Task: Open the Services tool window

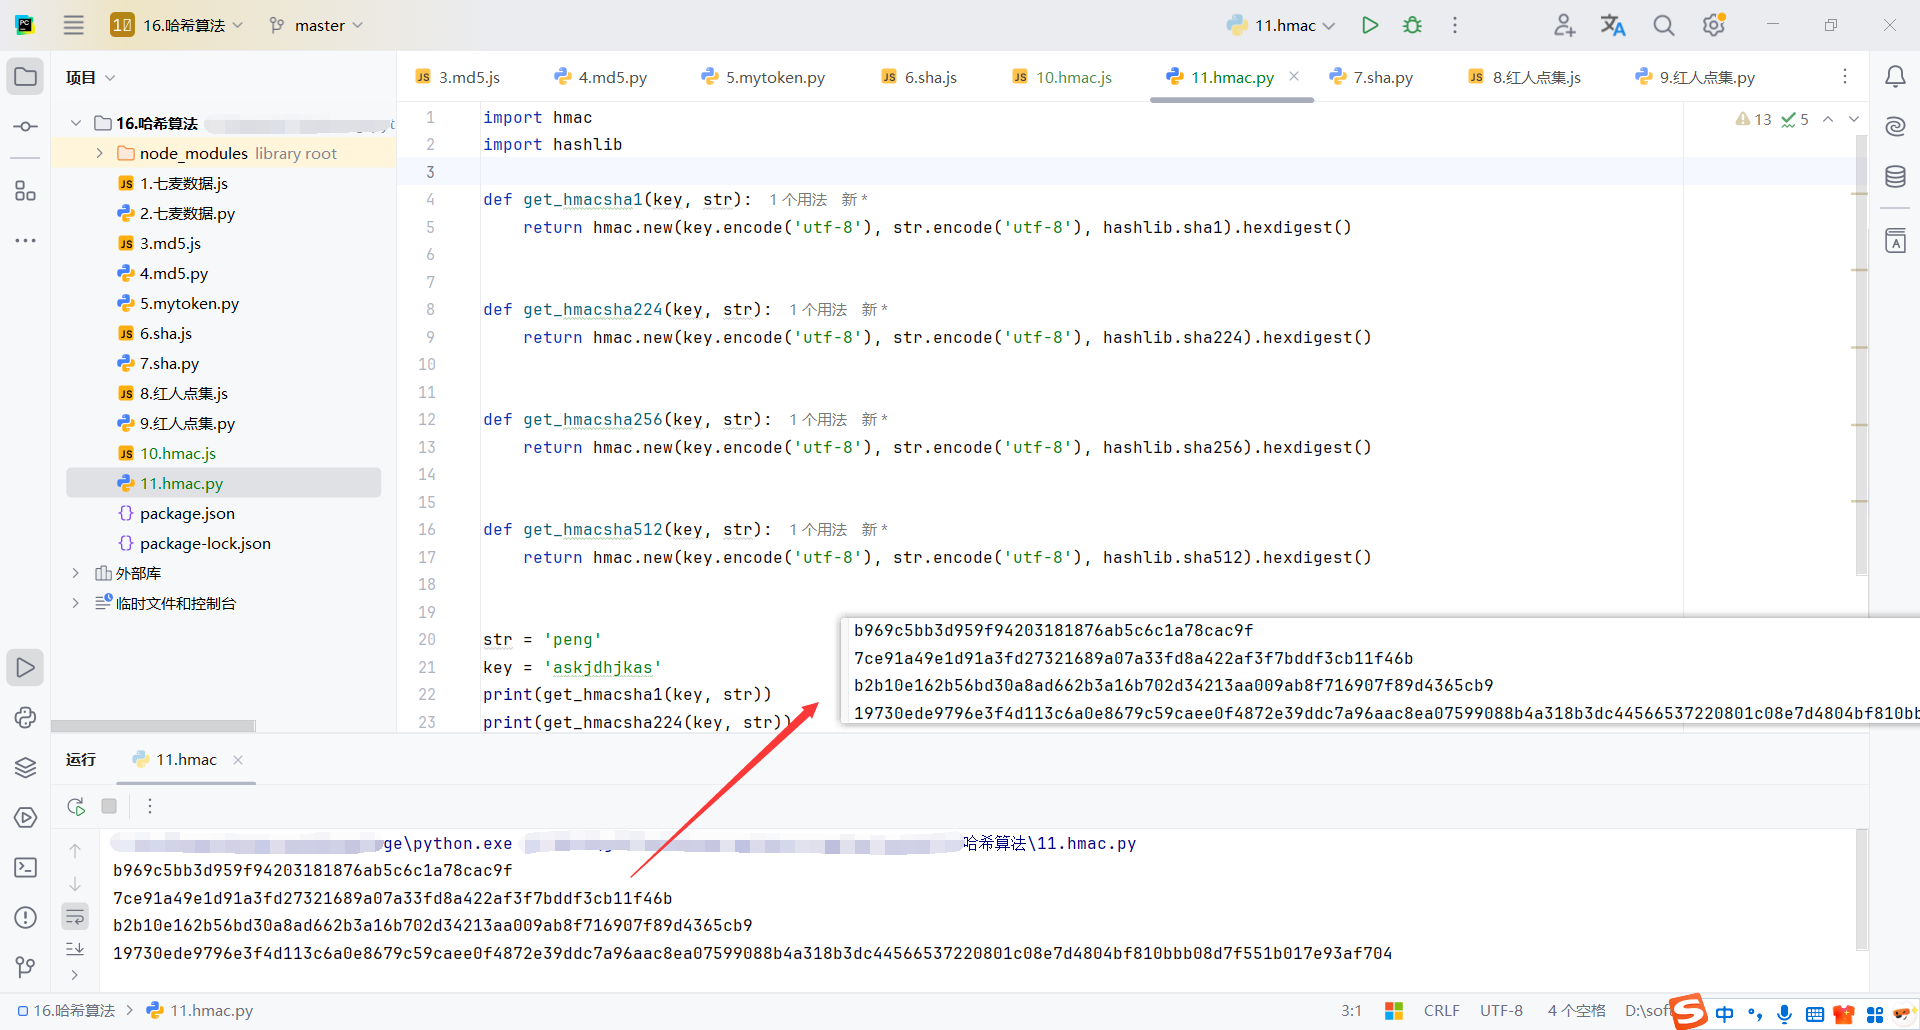Action: pos(25,817)
